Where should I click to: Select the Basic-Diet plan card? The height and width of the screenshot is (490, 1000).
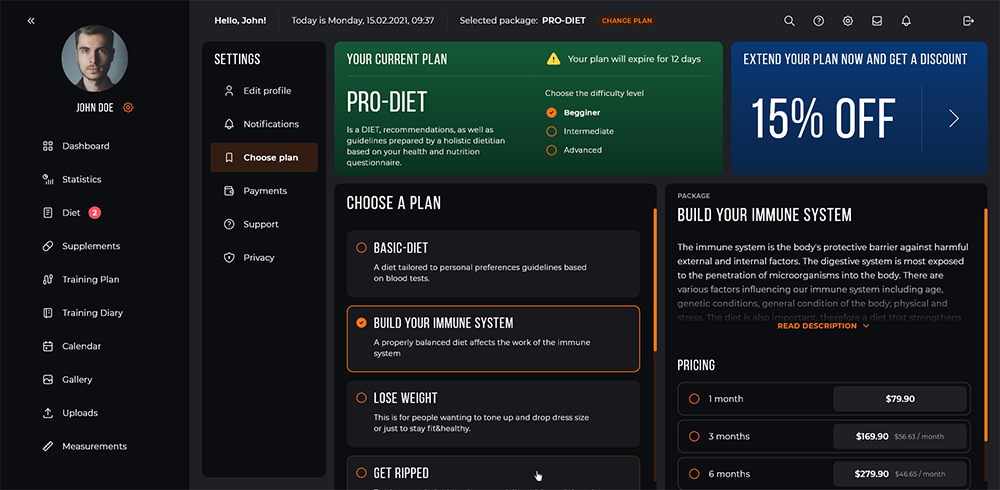tap(493, 264)
